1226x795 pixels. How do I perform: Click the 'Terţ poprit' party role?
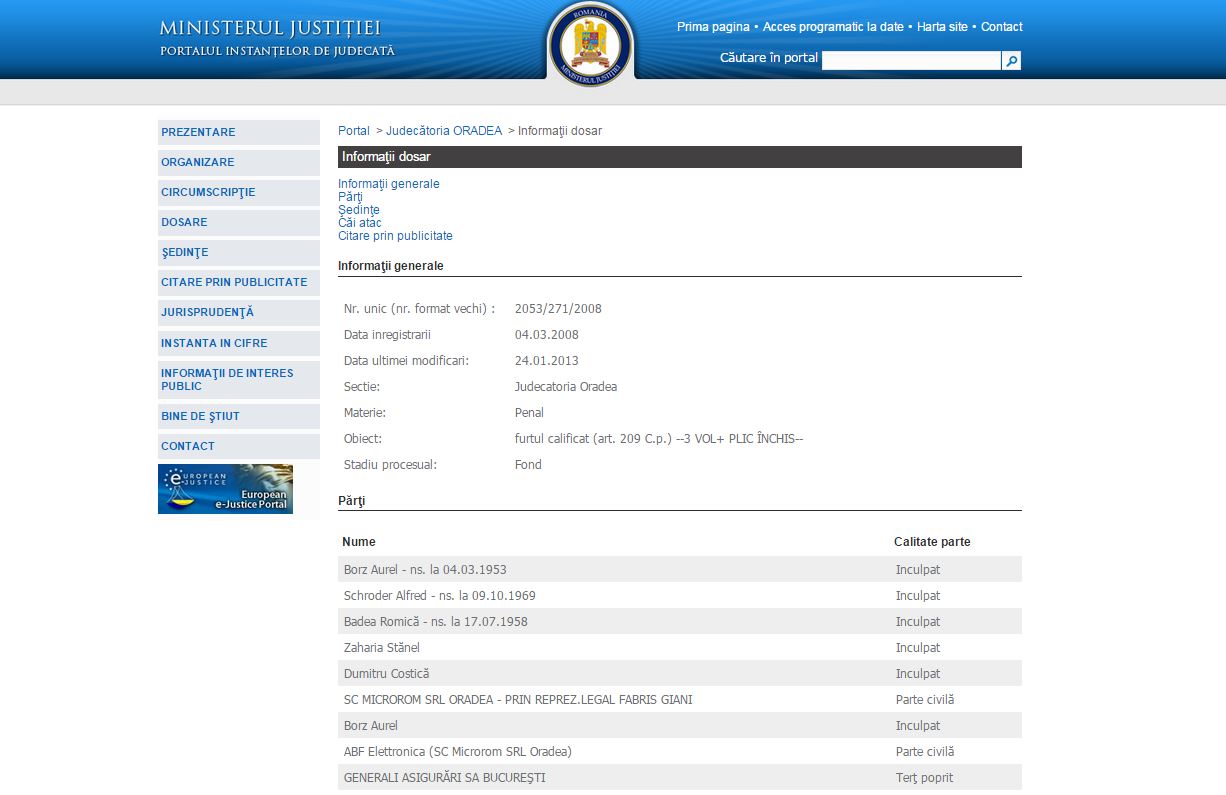(x=925, y=778)
